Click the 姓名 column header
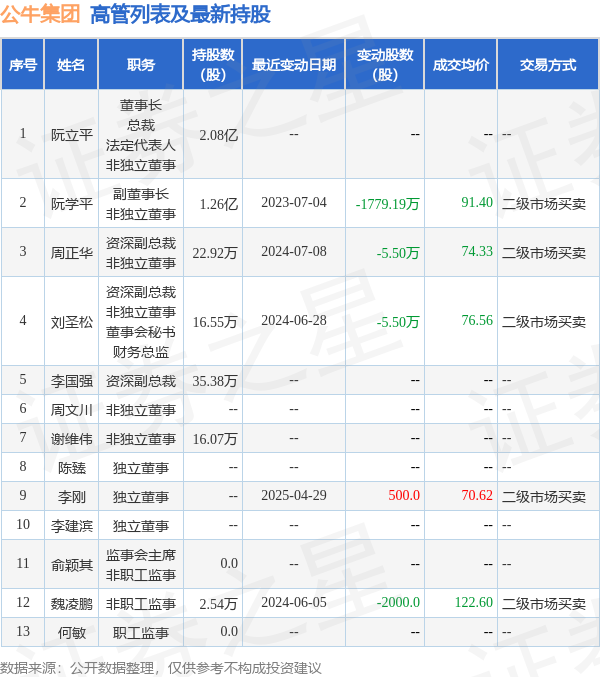The width and height of the screenshot is (600, 677). (71, 65)
